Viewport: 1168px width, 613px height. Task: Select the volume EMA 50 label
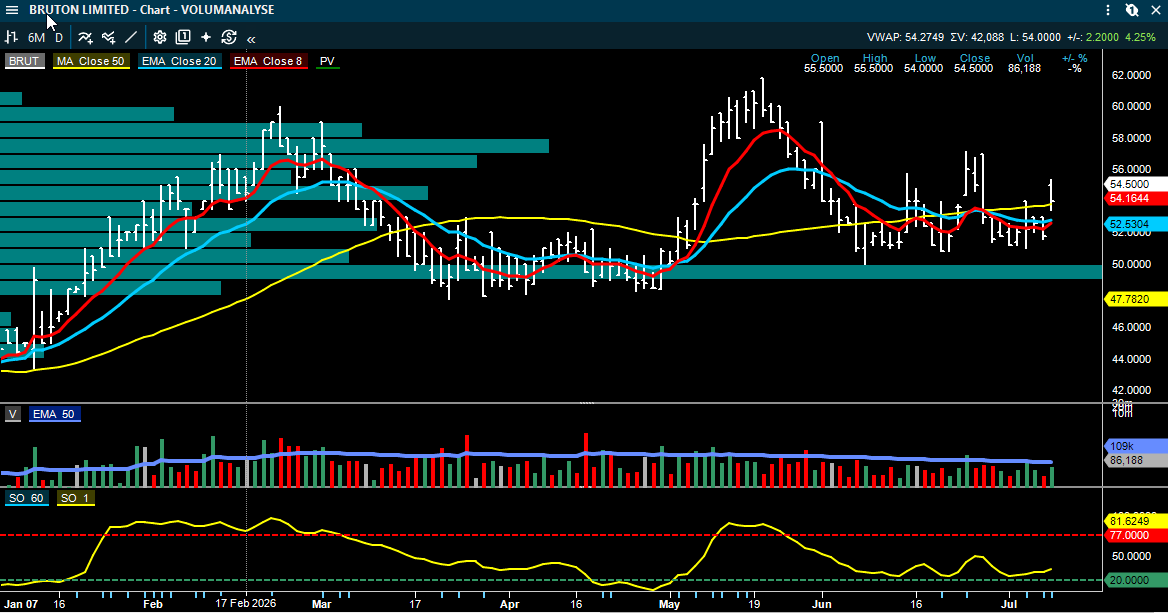(x=54, y=414)
